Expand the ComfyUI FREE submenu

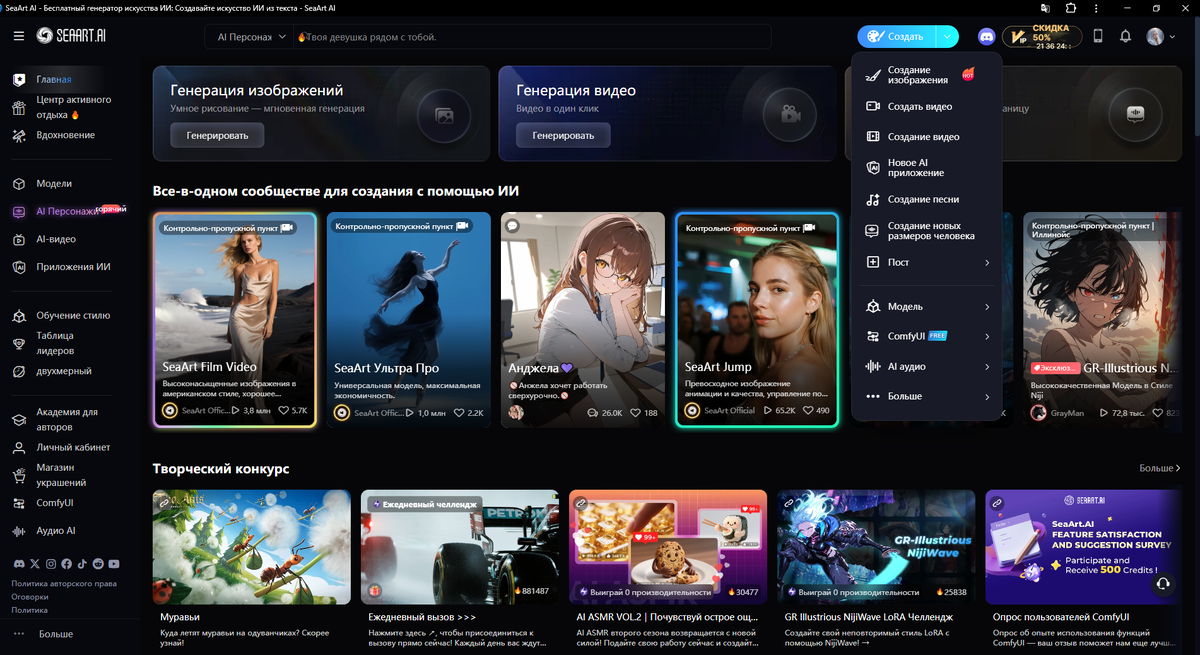928,336
